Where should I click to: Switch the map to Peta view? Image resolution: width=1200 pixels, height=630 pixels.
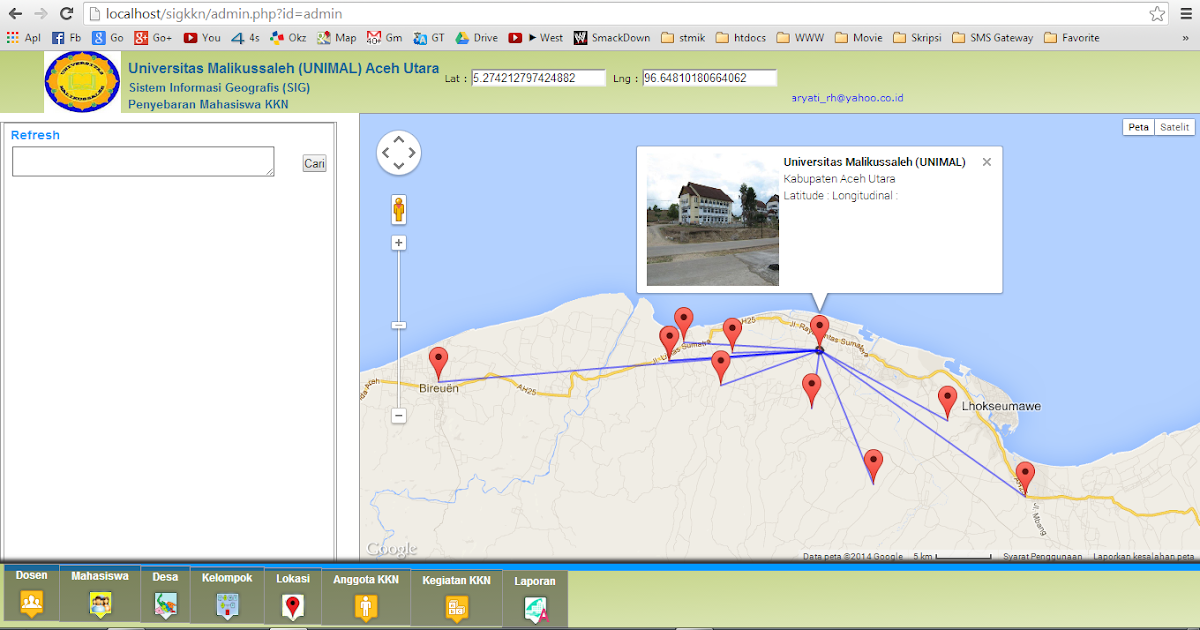tap(1137, 127)
